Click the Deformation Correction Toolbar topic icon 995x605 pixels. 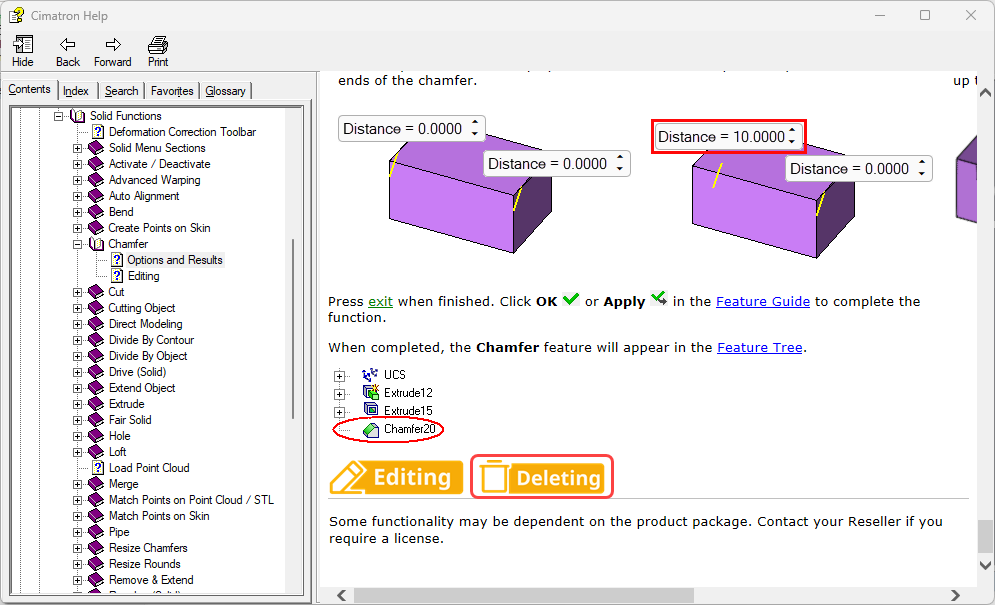[x=98, y=132]
